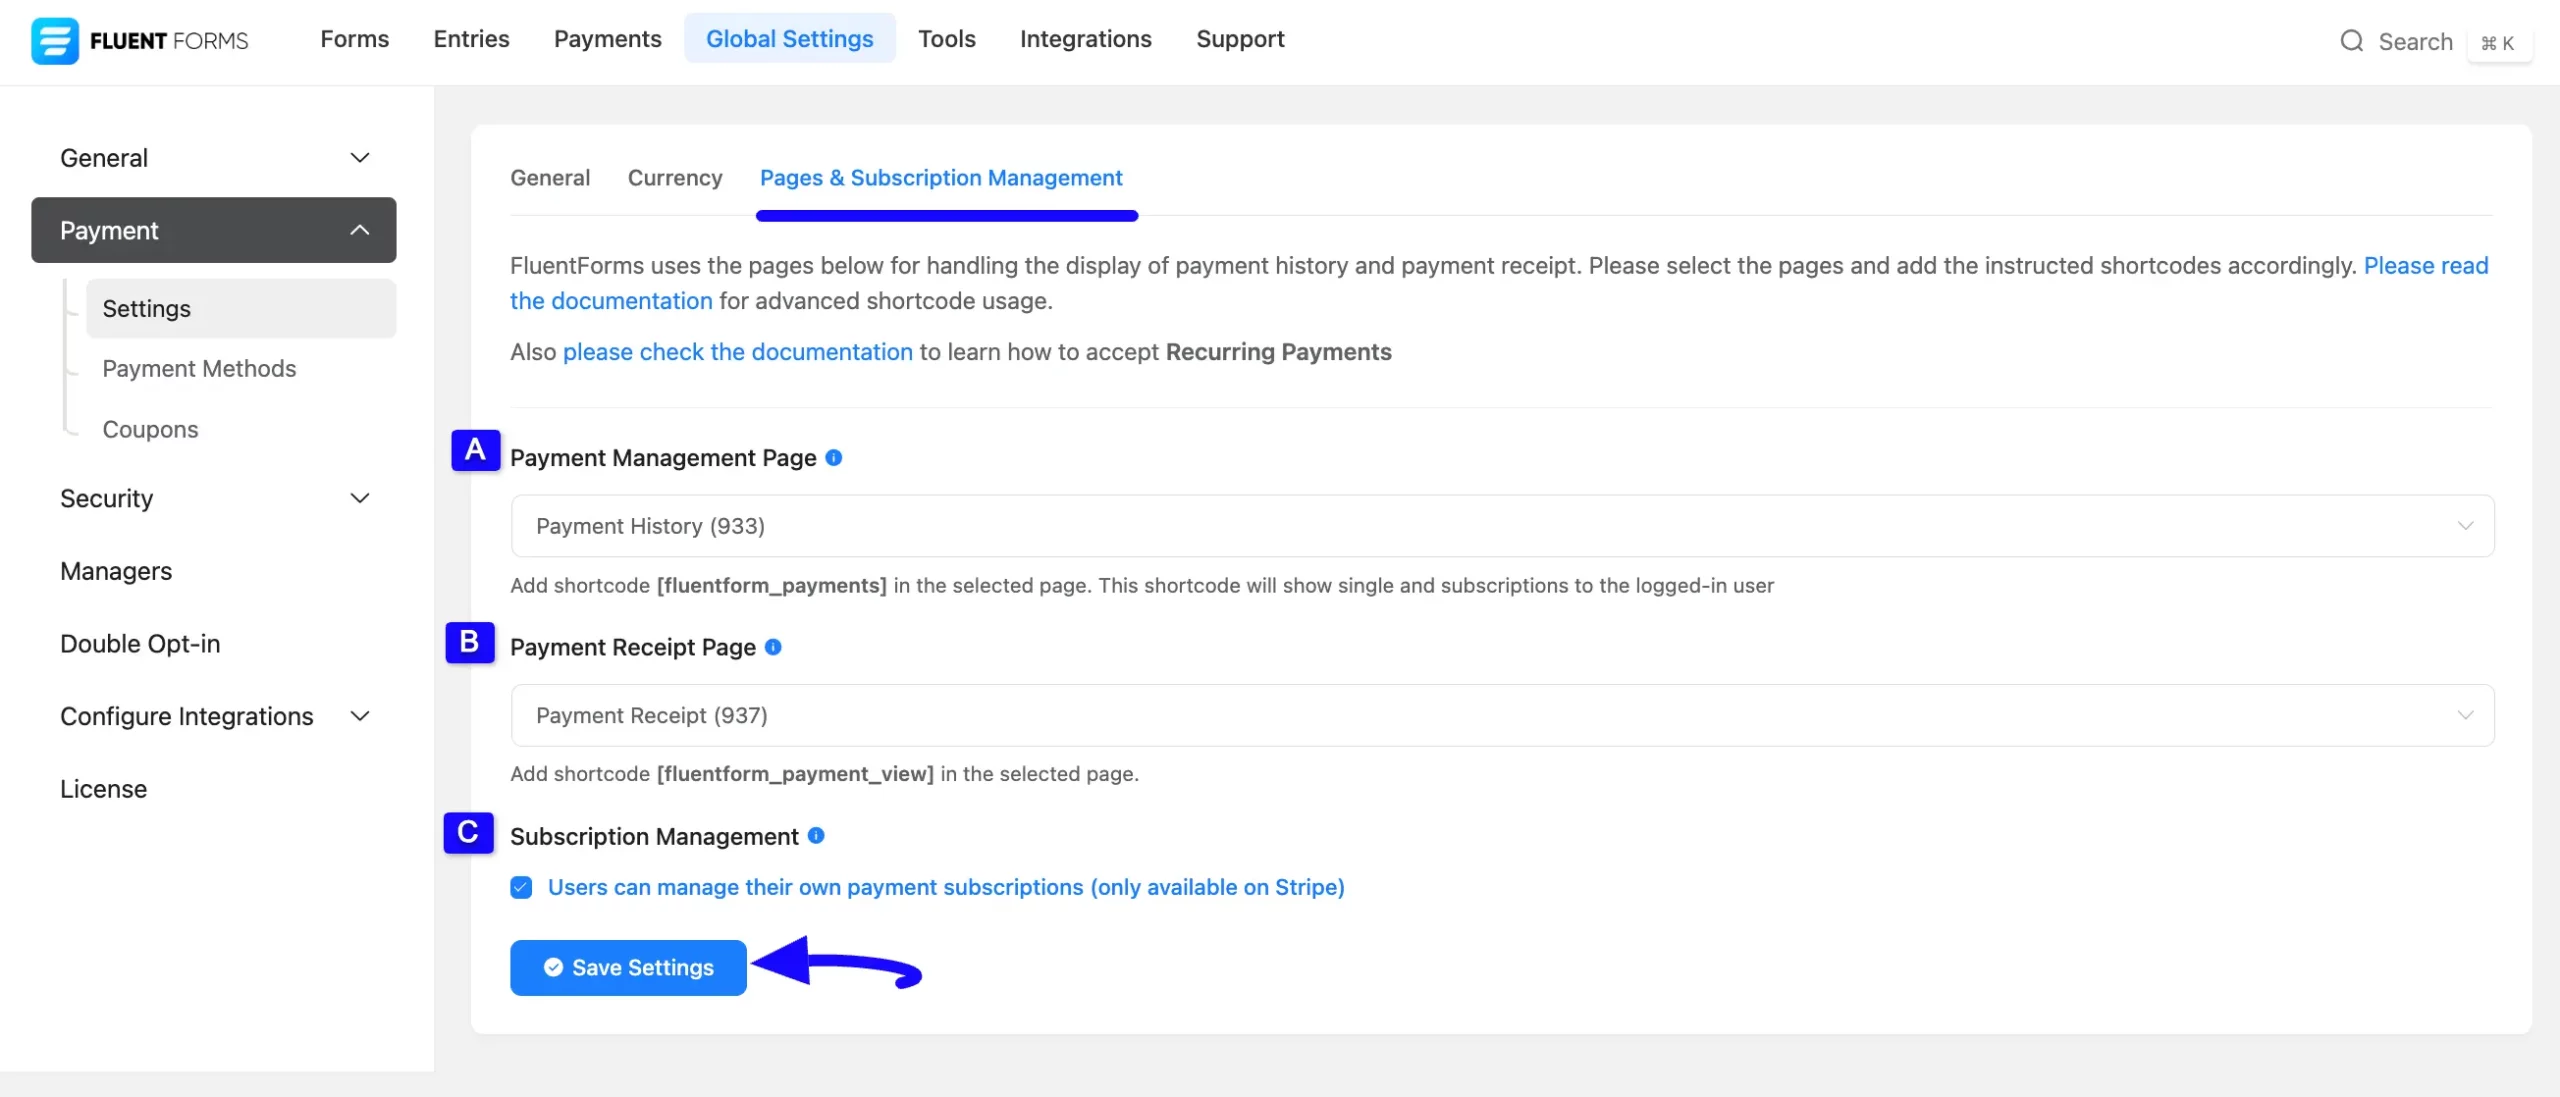Open the Payment Receipt Page info tooltip
The width and height of the screenshot is (2560, 1097).
click(x=773, y=647)
